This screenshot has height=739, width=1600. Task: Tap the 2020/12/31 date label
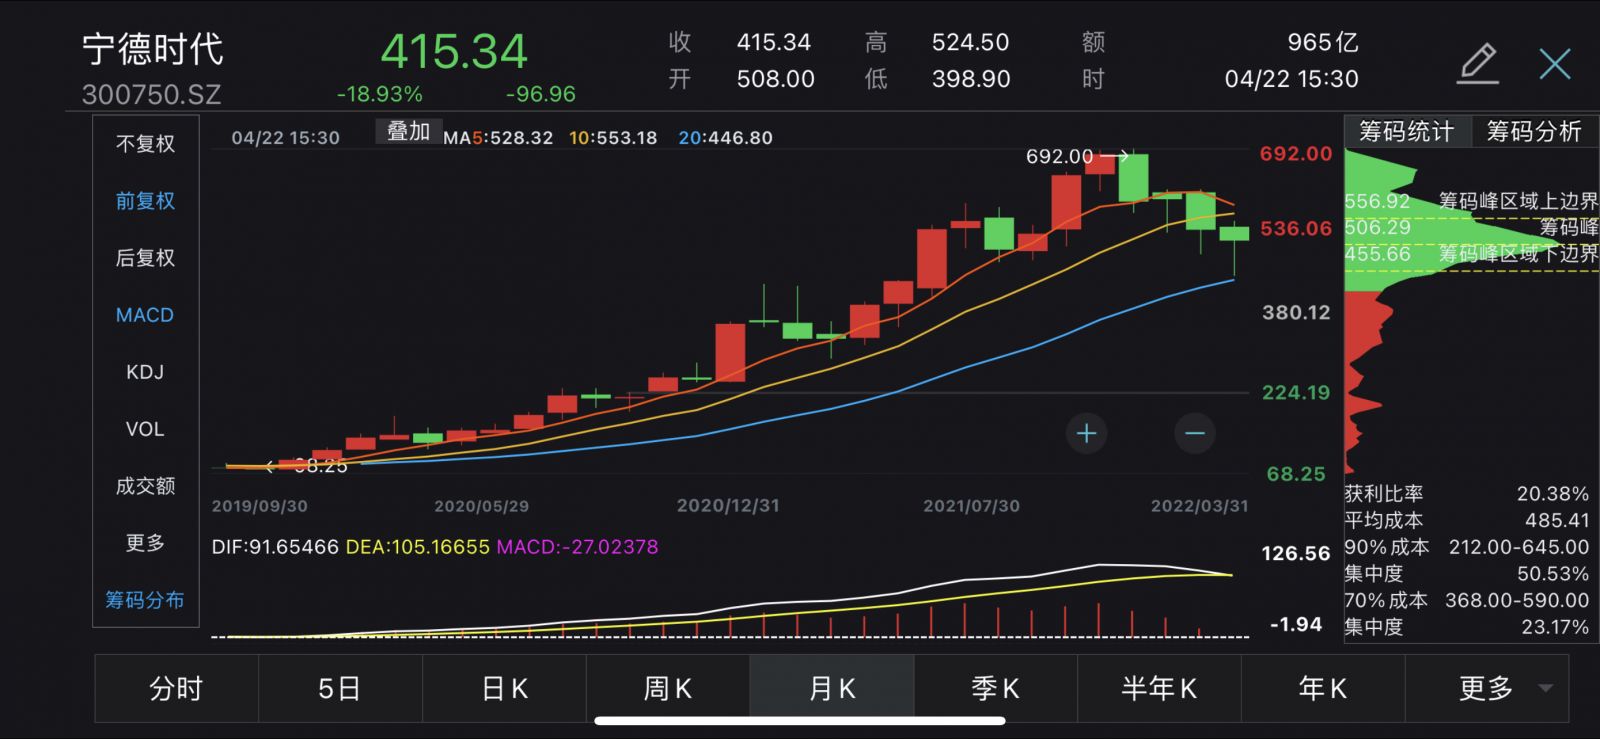(x=728, y=506)
